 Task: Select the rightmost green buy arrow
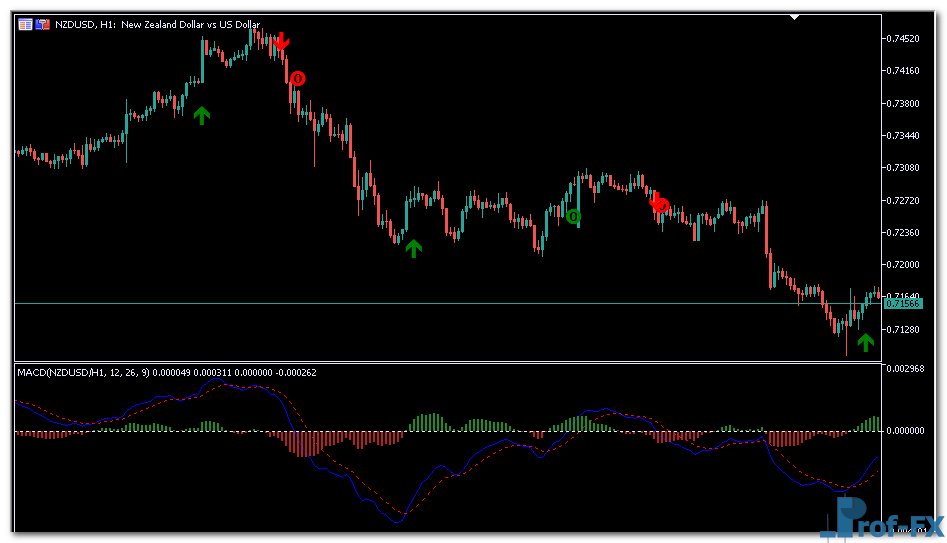point(865,342)
